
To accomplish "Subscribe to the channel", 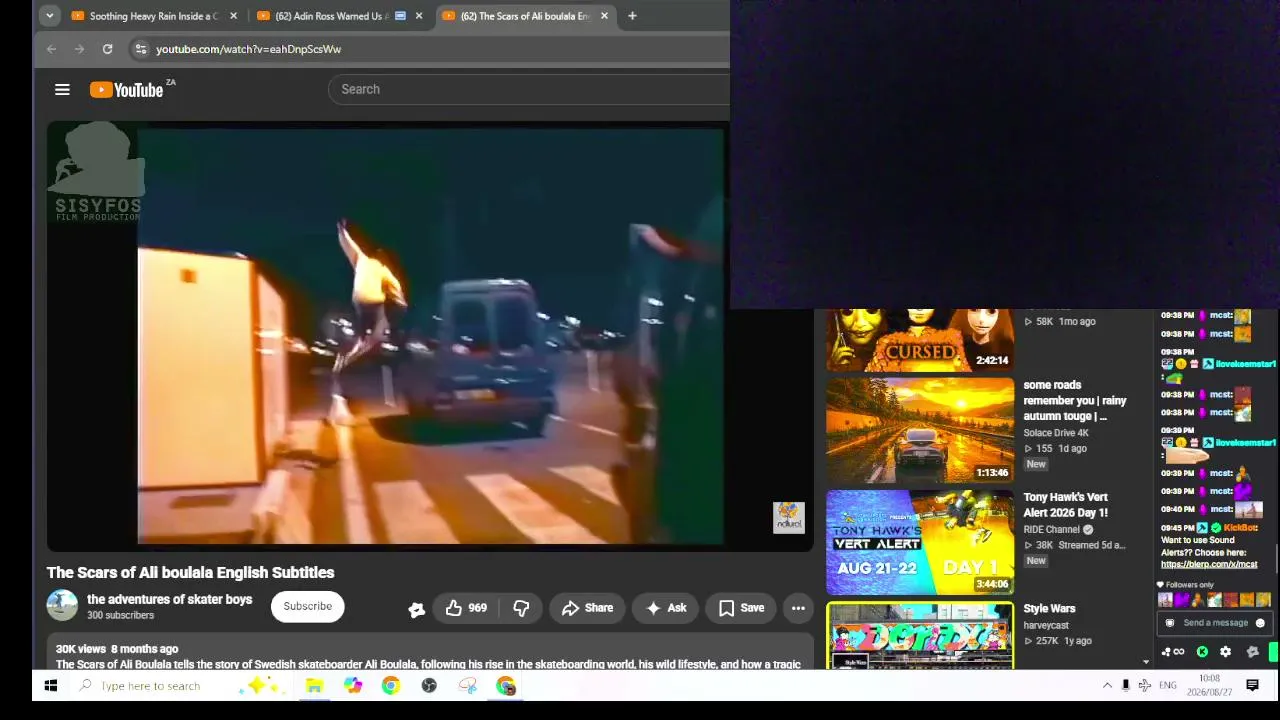I will tap(307, 606).
